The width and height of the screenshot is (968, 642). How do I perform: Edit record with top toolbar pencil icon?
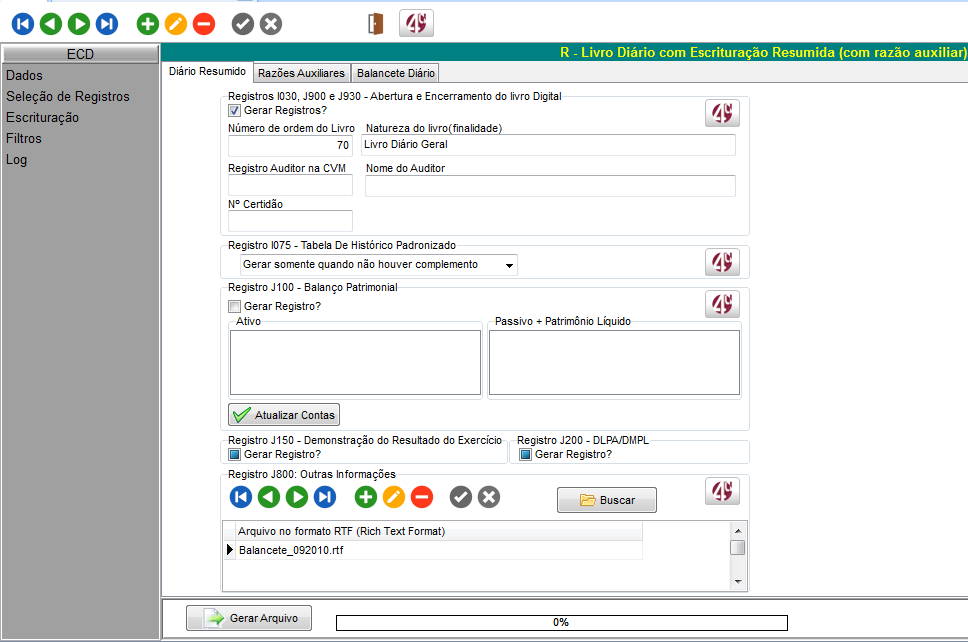click(176, 24)
